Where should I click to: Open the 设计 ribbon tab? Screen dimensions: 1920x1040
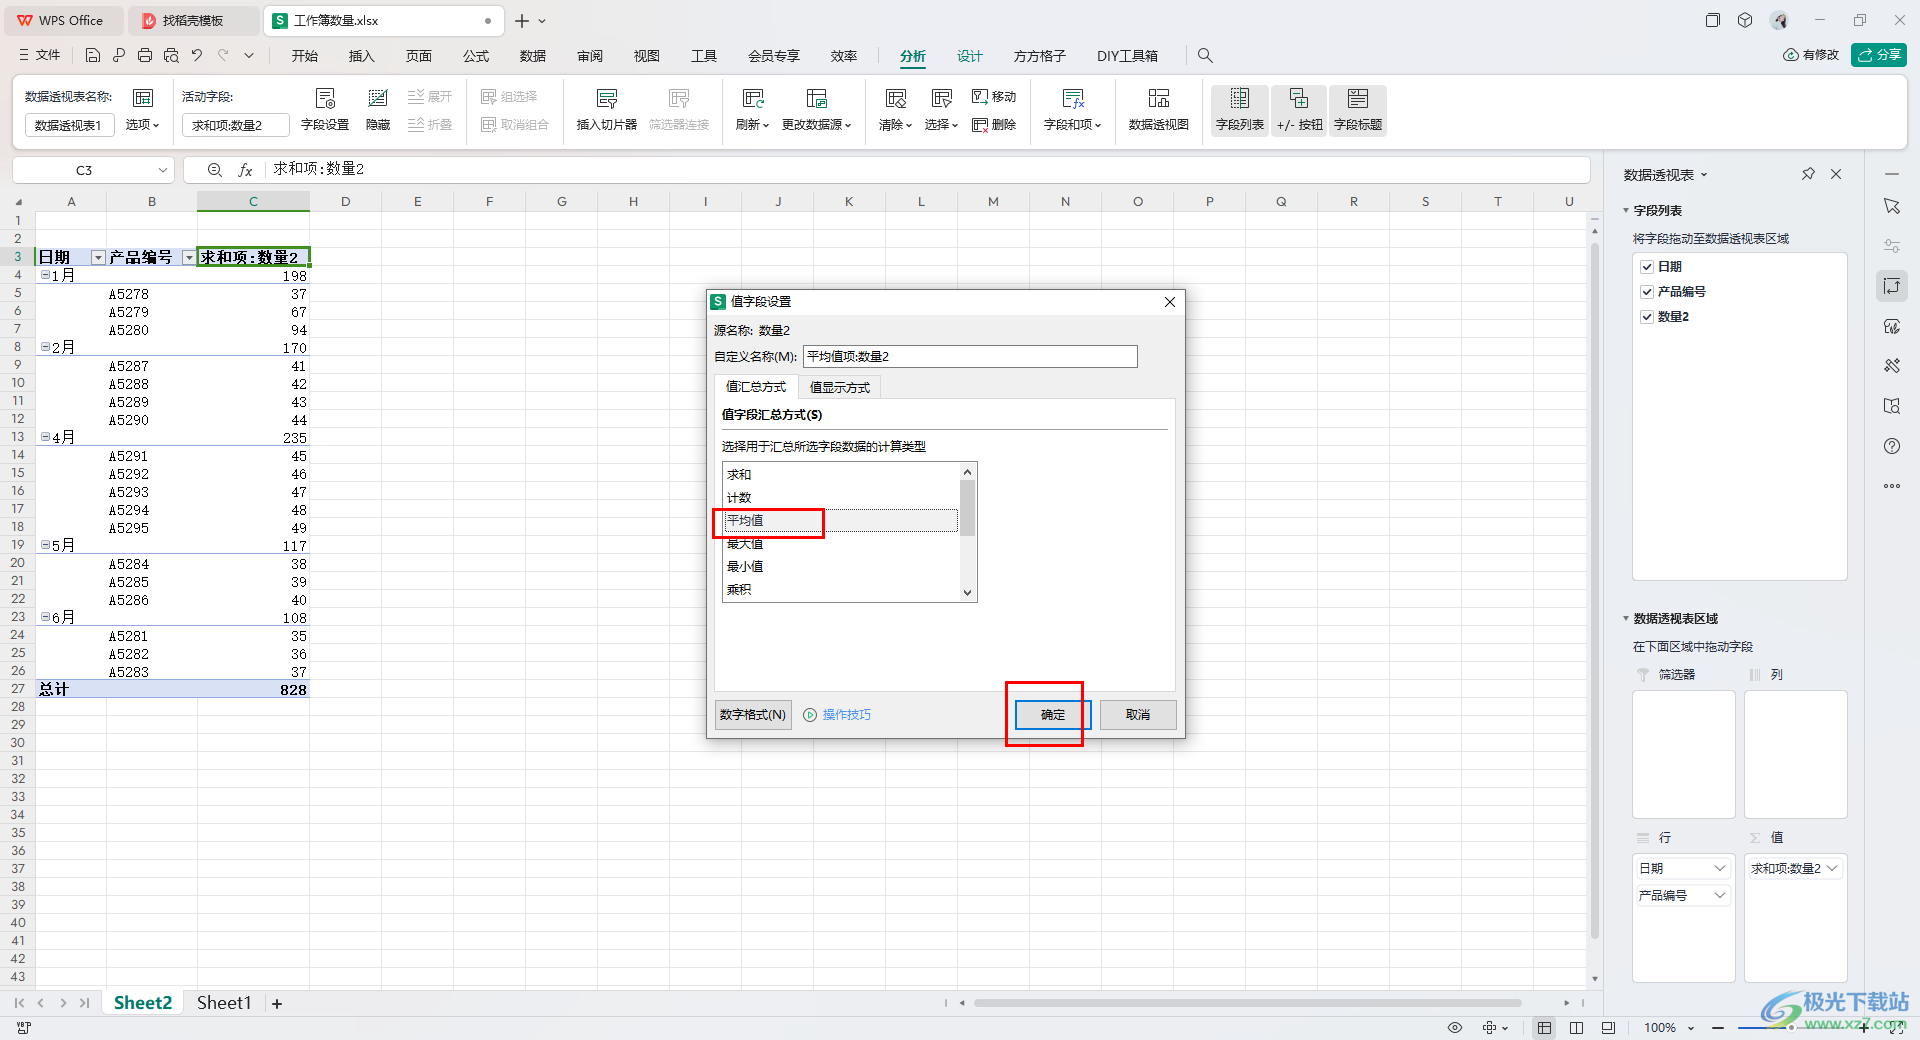click(970, 56)
